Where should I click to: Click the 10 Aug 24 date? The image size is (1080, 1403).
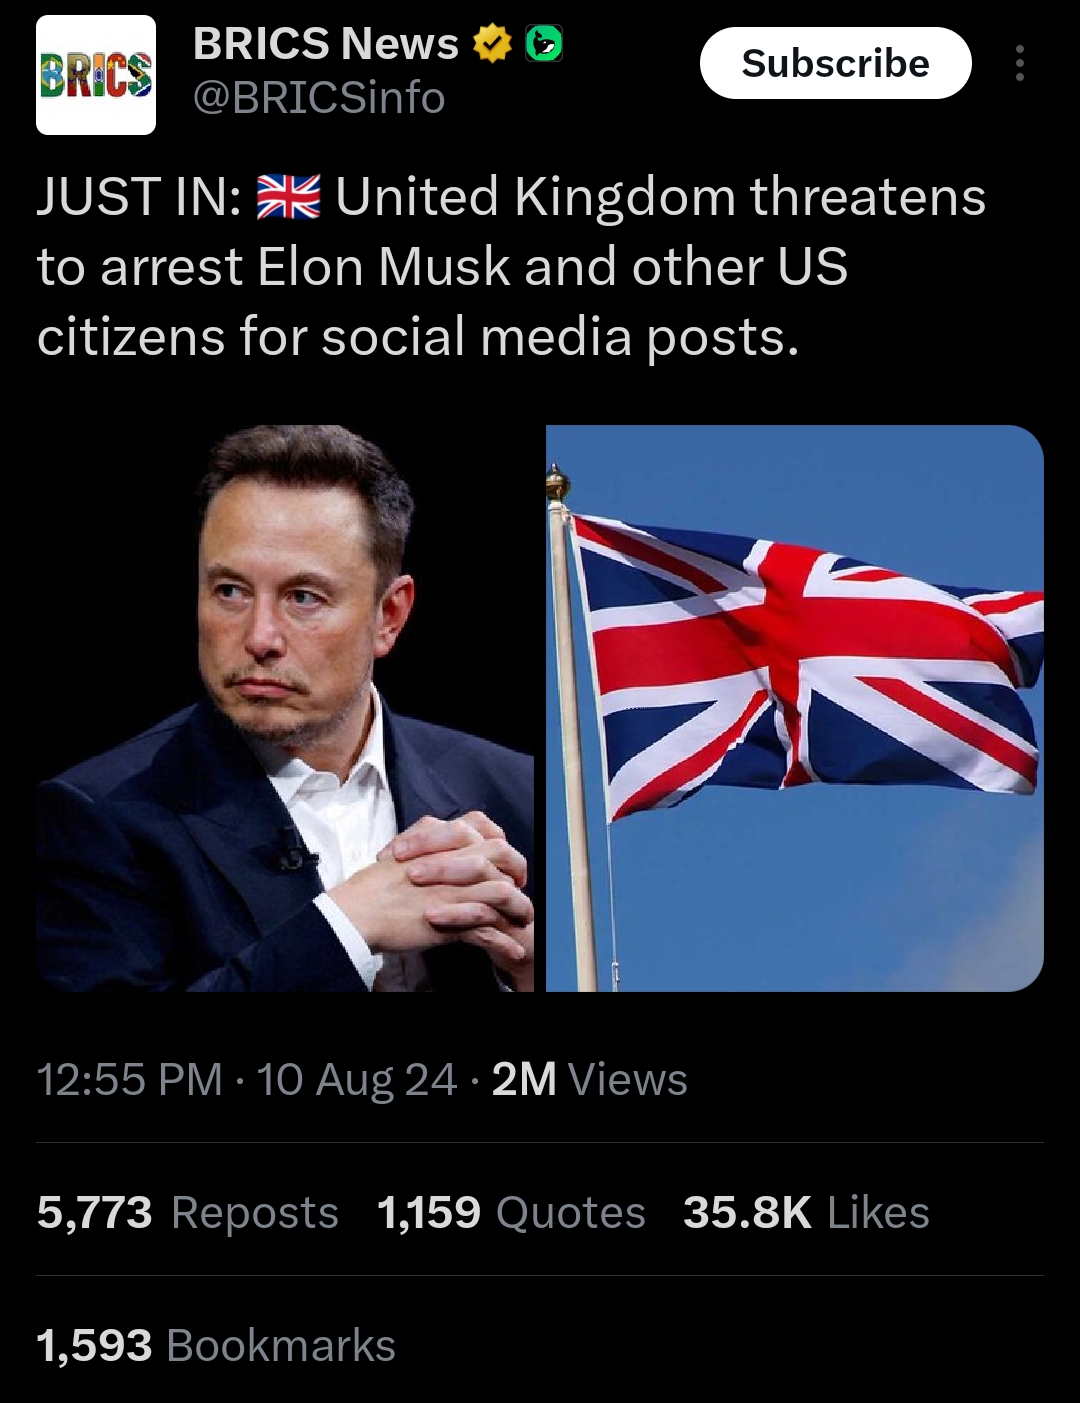point(357,1080)
